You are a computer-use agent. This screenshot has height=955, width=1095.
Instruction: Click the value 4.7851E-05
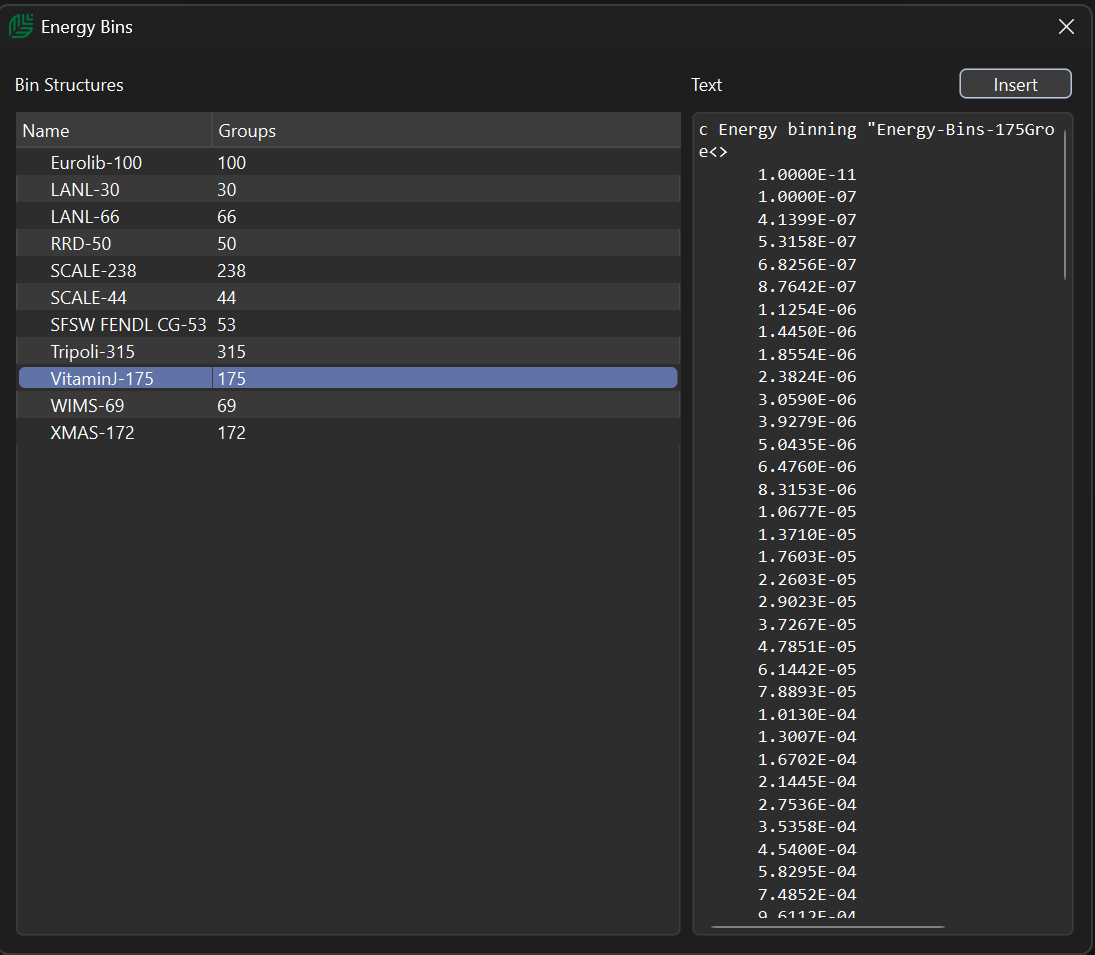pos(807,647)
